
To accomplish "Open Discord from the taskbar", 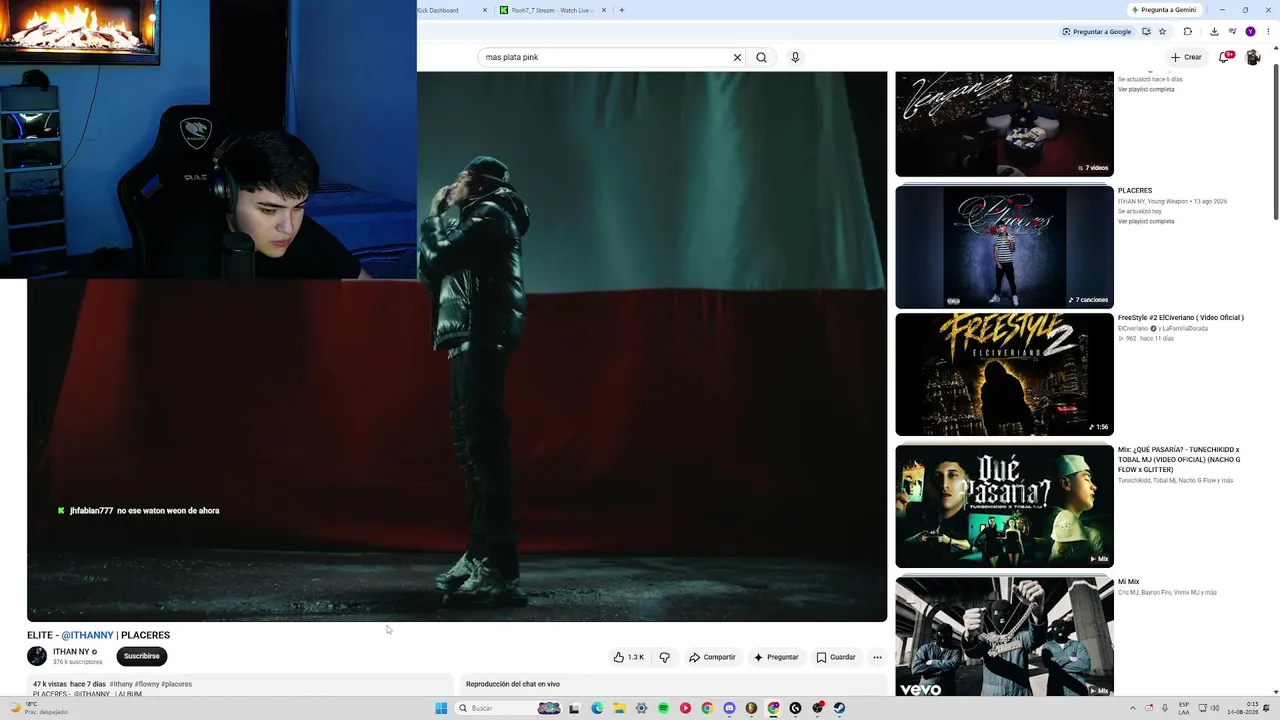I will pyautogui.click(x=729, y=708).
